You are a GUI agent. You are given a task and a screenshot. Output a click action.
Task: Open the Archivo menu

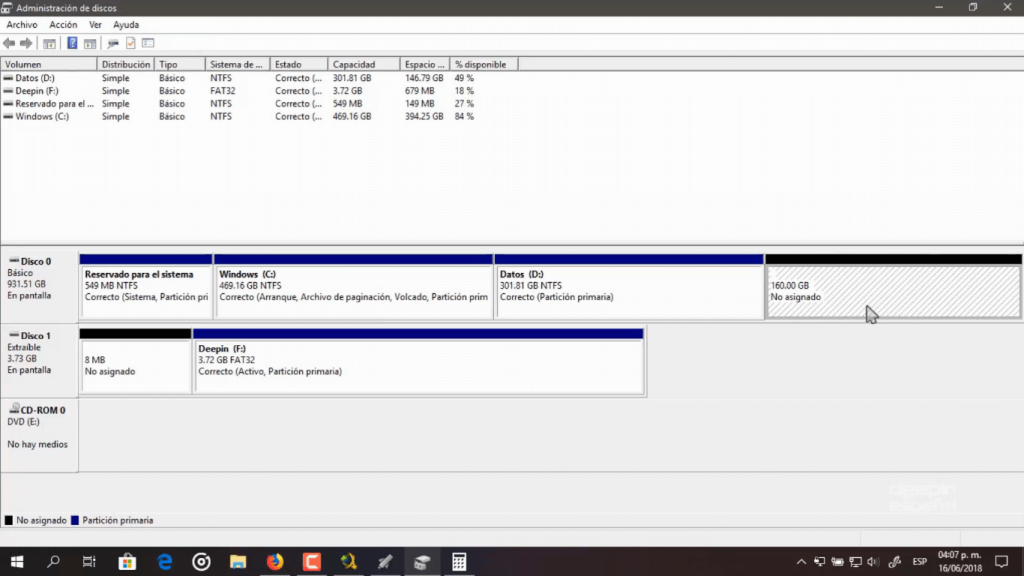pos(22,24)
